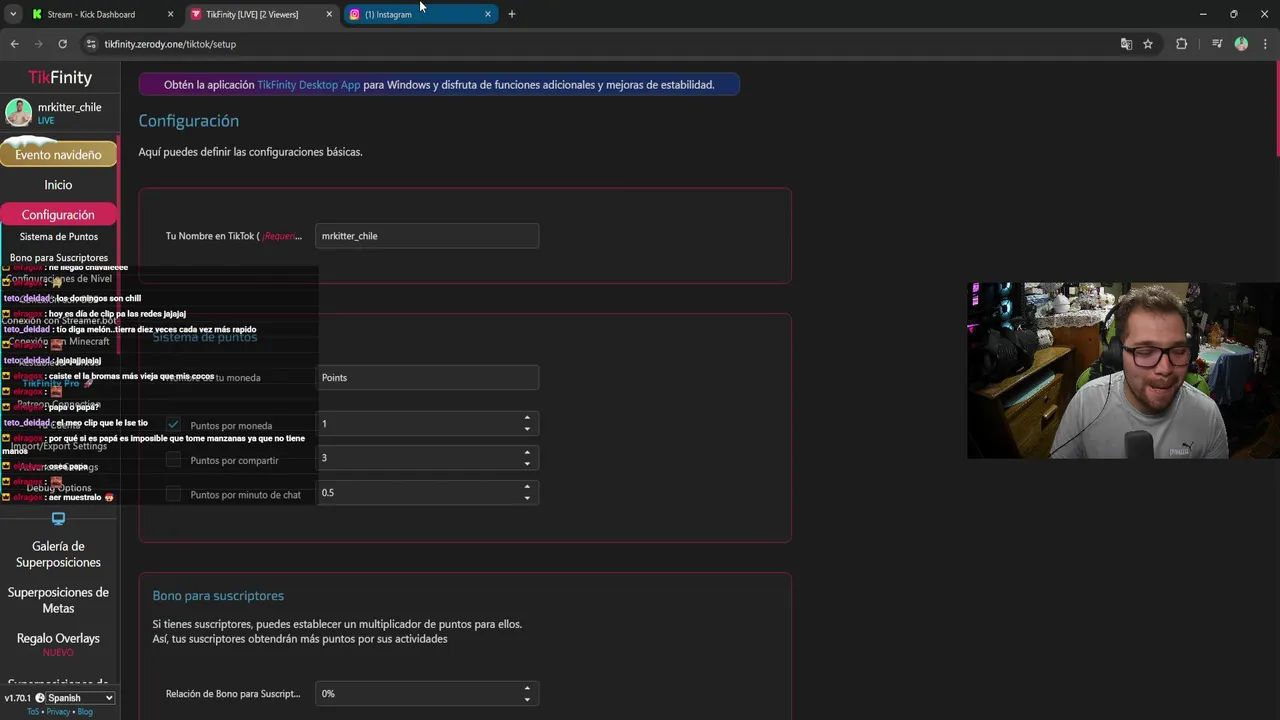Close the Kick Dashboard tab
This screenshot has width=1280, height=720.
(x=170, y=14)
